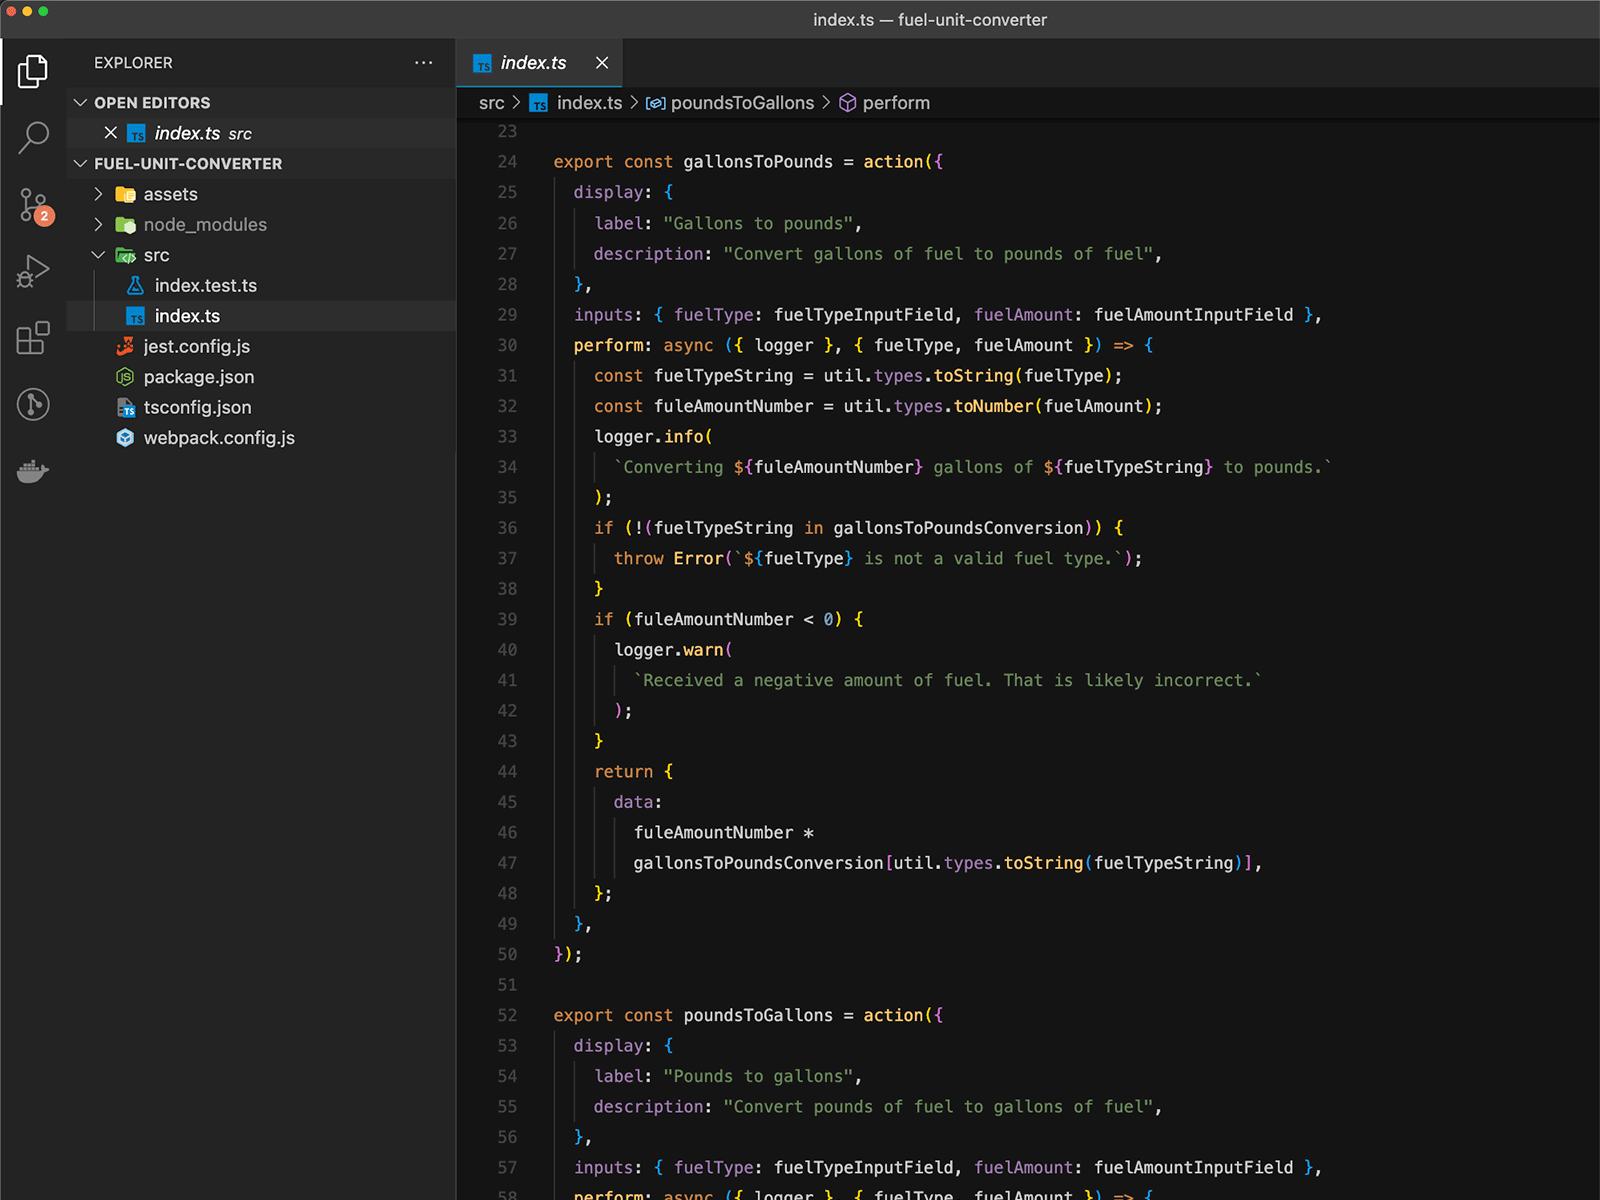Close index.ts in Open Editors
1600x1200 pixels.
110,132
